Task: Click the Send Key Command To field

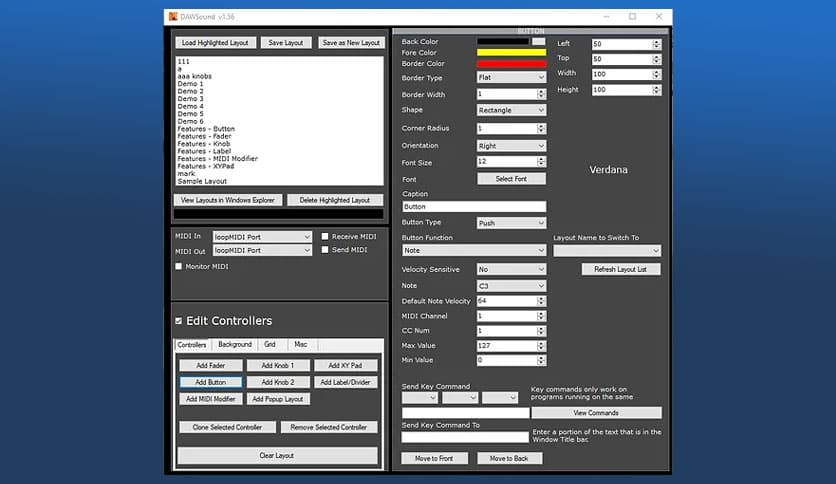Action: tap(465, 437)
